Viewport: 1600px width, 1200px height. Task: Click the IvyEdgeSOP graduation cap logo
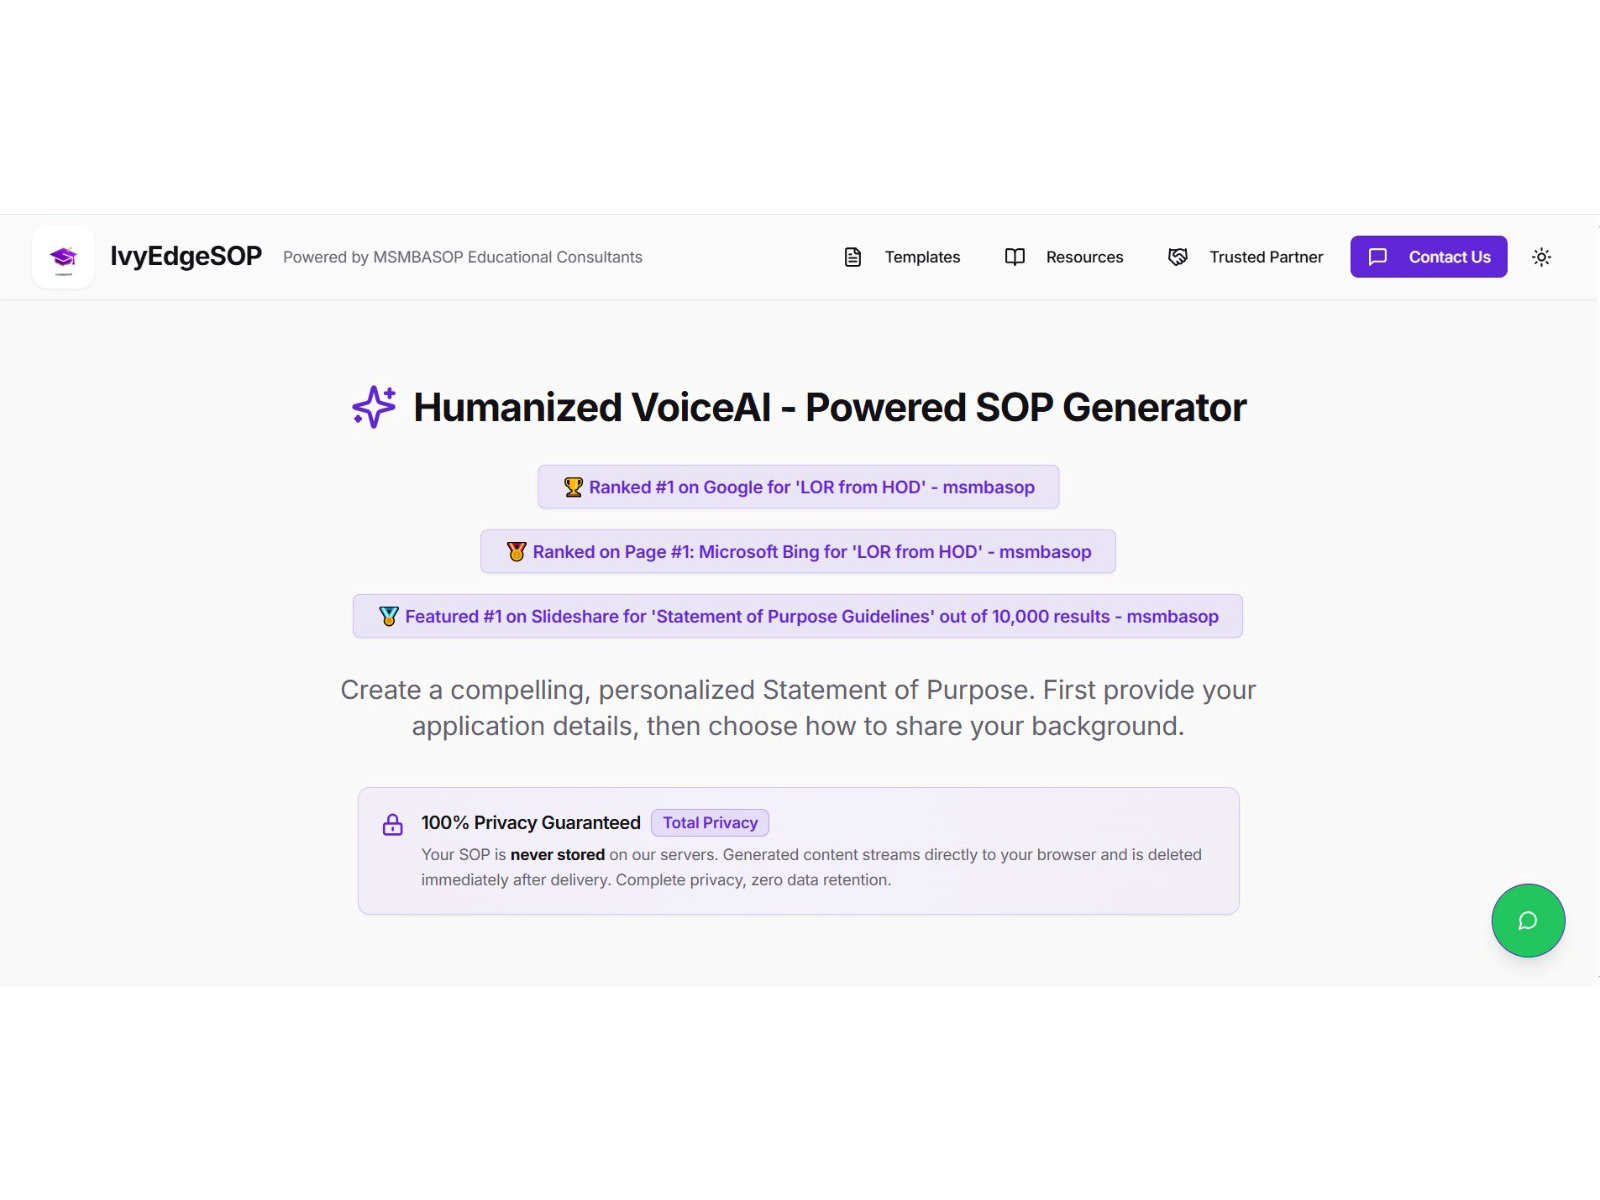(63, 257)
